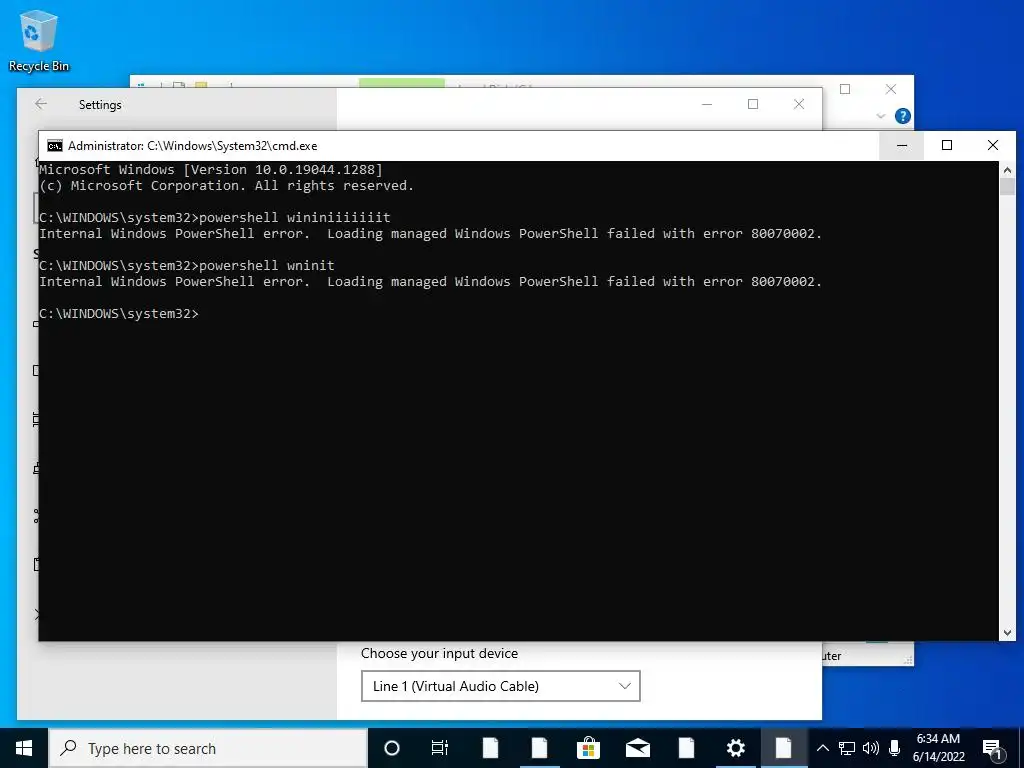
Task: Maximize the File Explorer window
Action: [845, 89]
